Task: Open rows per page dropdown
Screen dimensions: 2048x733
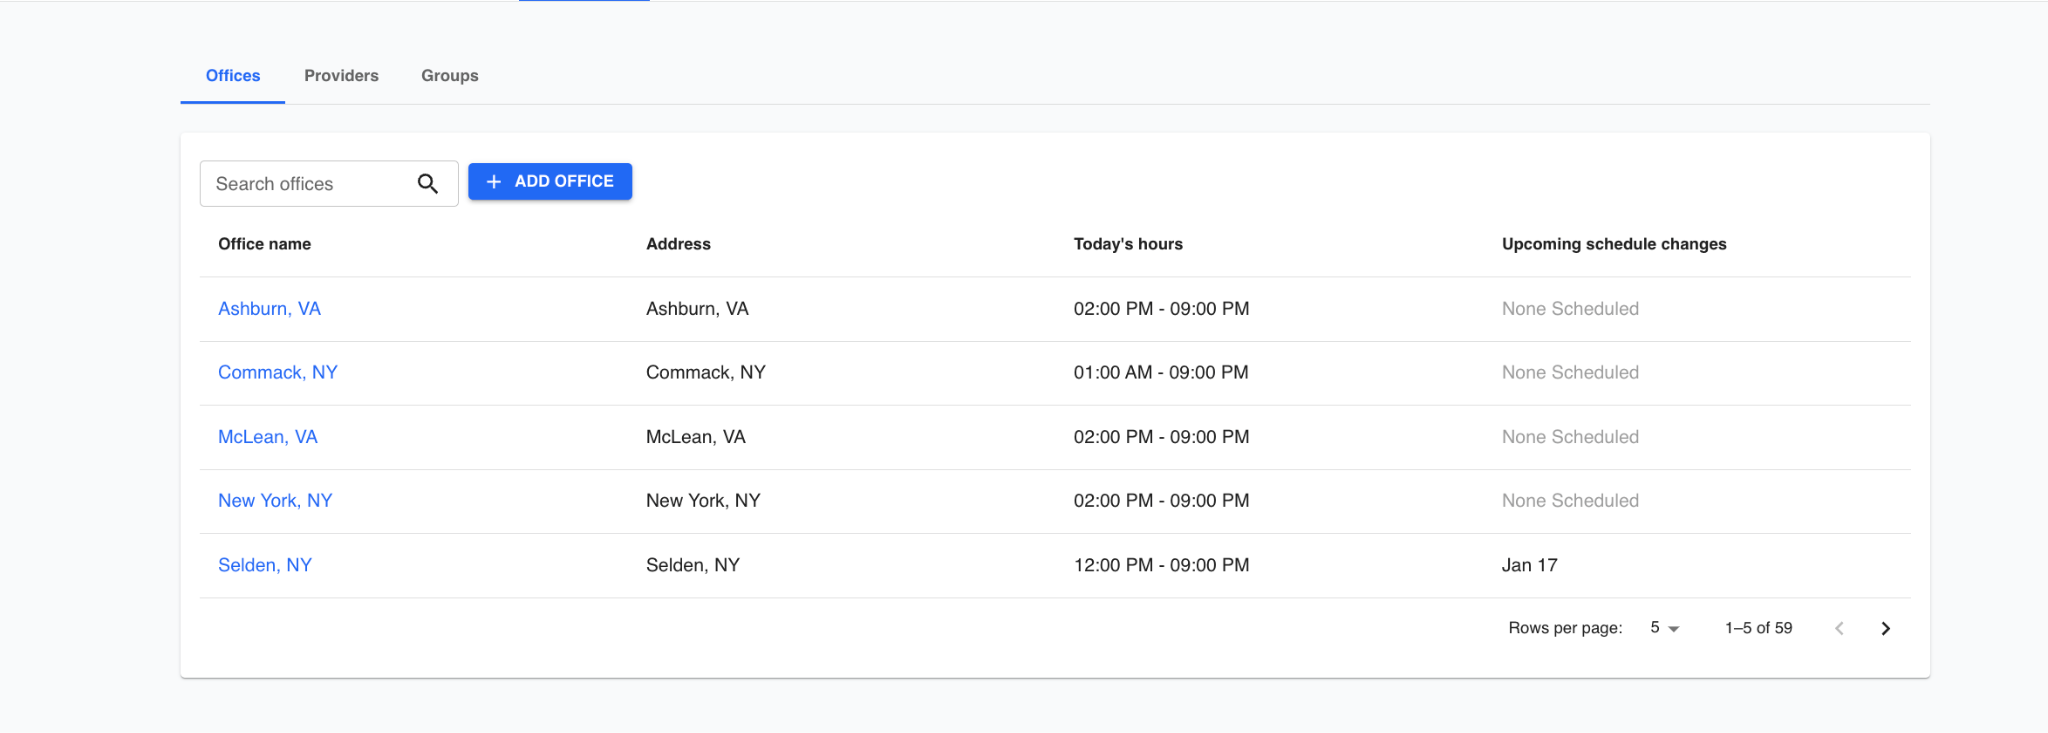Action: click(x=1664, y=628)
